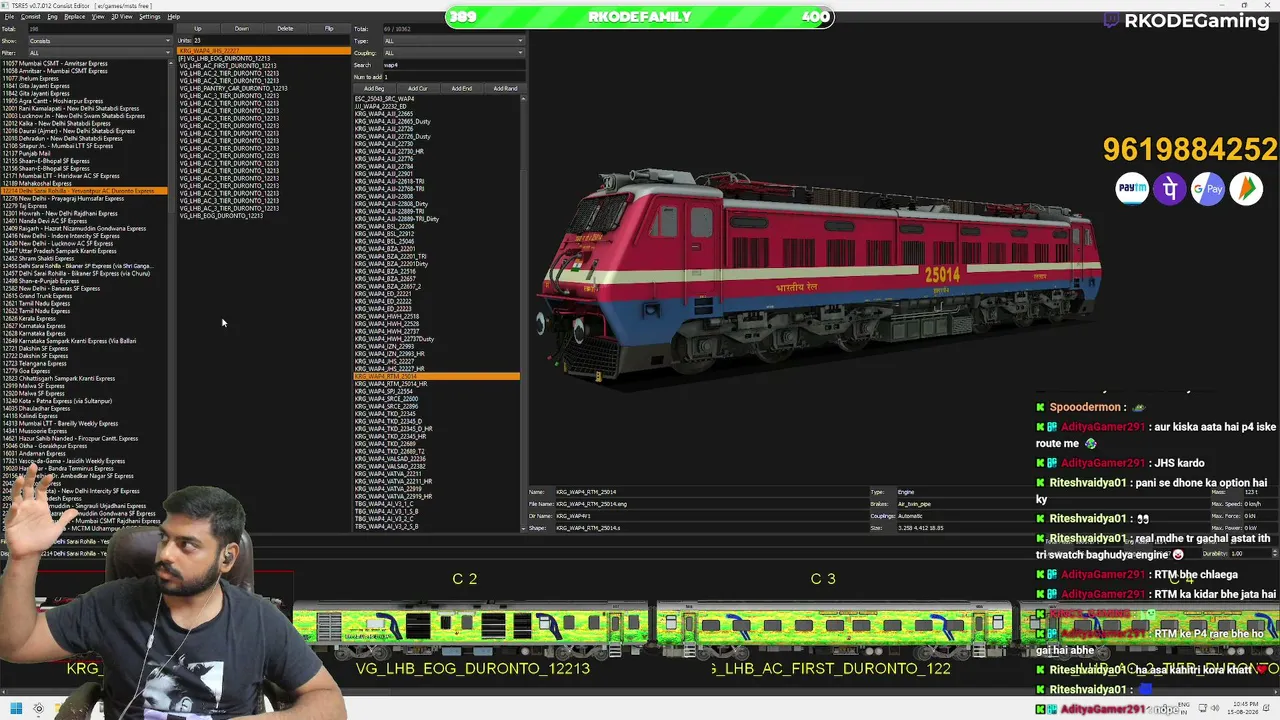Screen dimensions: 1280x720
Task: Click the Flip unit button
Action: point(329,29)
